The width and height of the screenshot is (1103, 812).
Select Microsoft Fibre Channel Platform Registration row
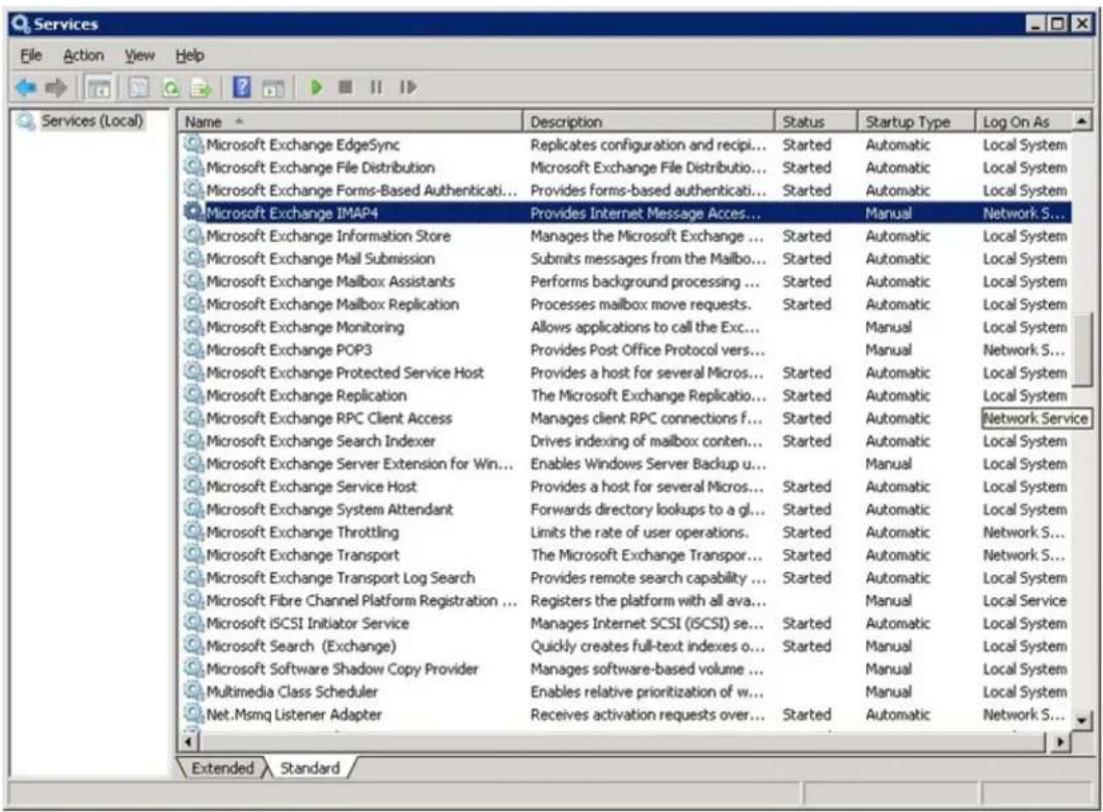tap(626, 600)
